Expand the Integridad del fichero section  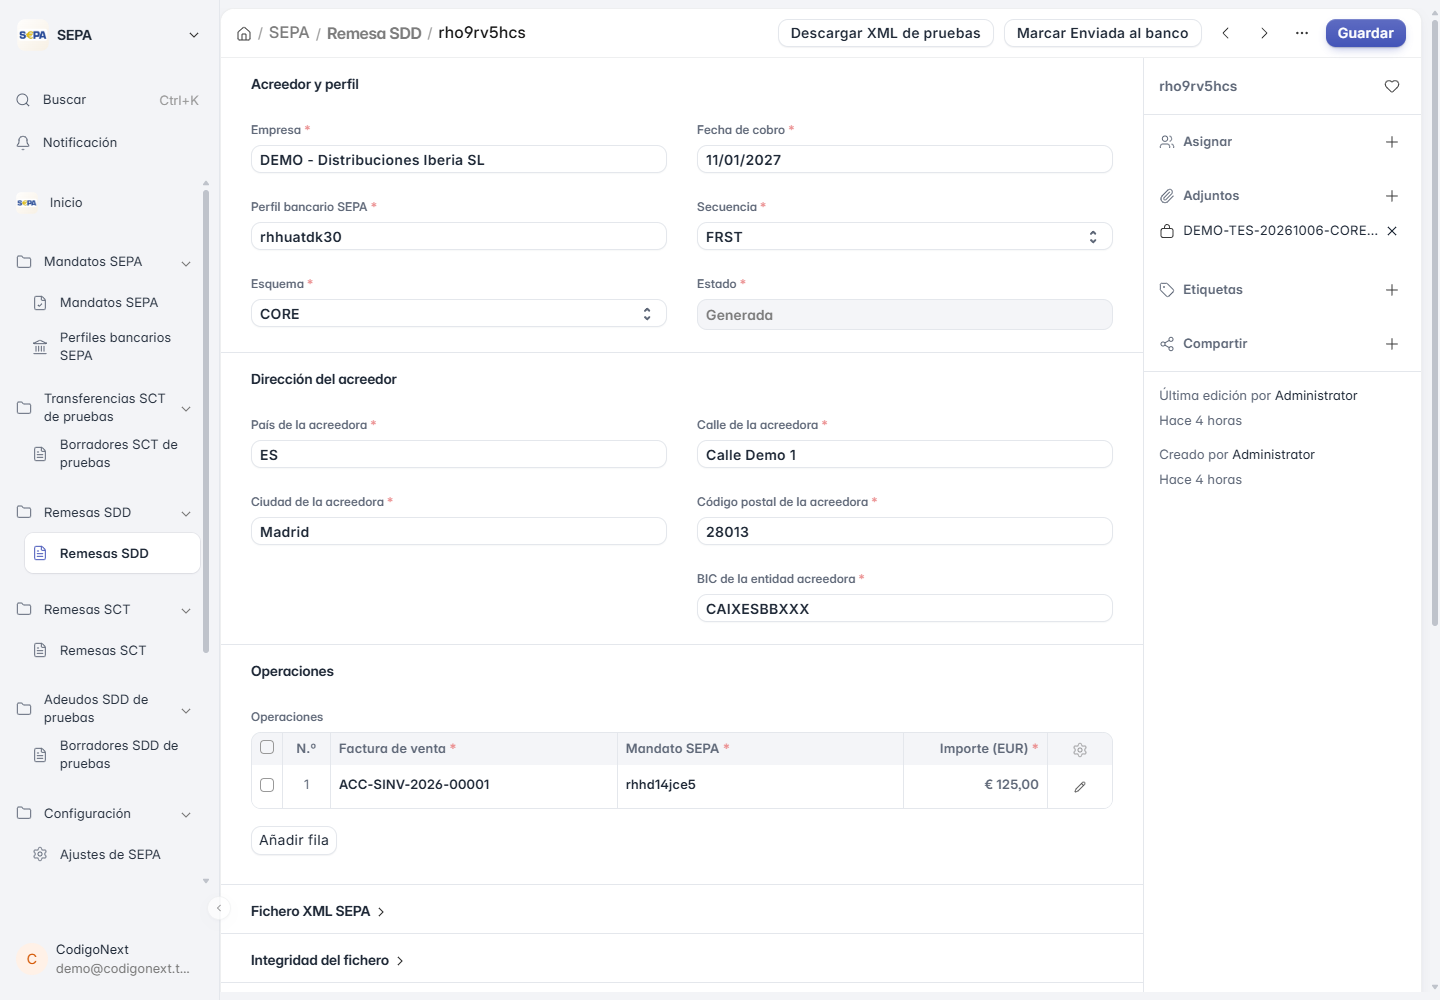[x=327, y=960]
